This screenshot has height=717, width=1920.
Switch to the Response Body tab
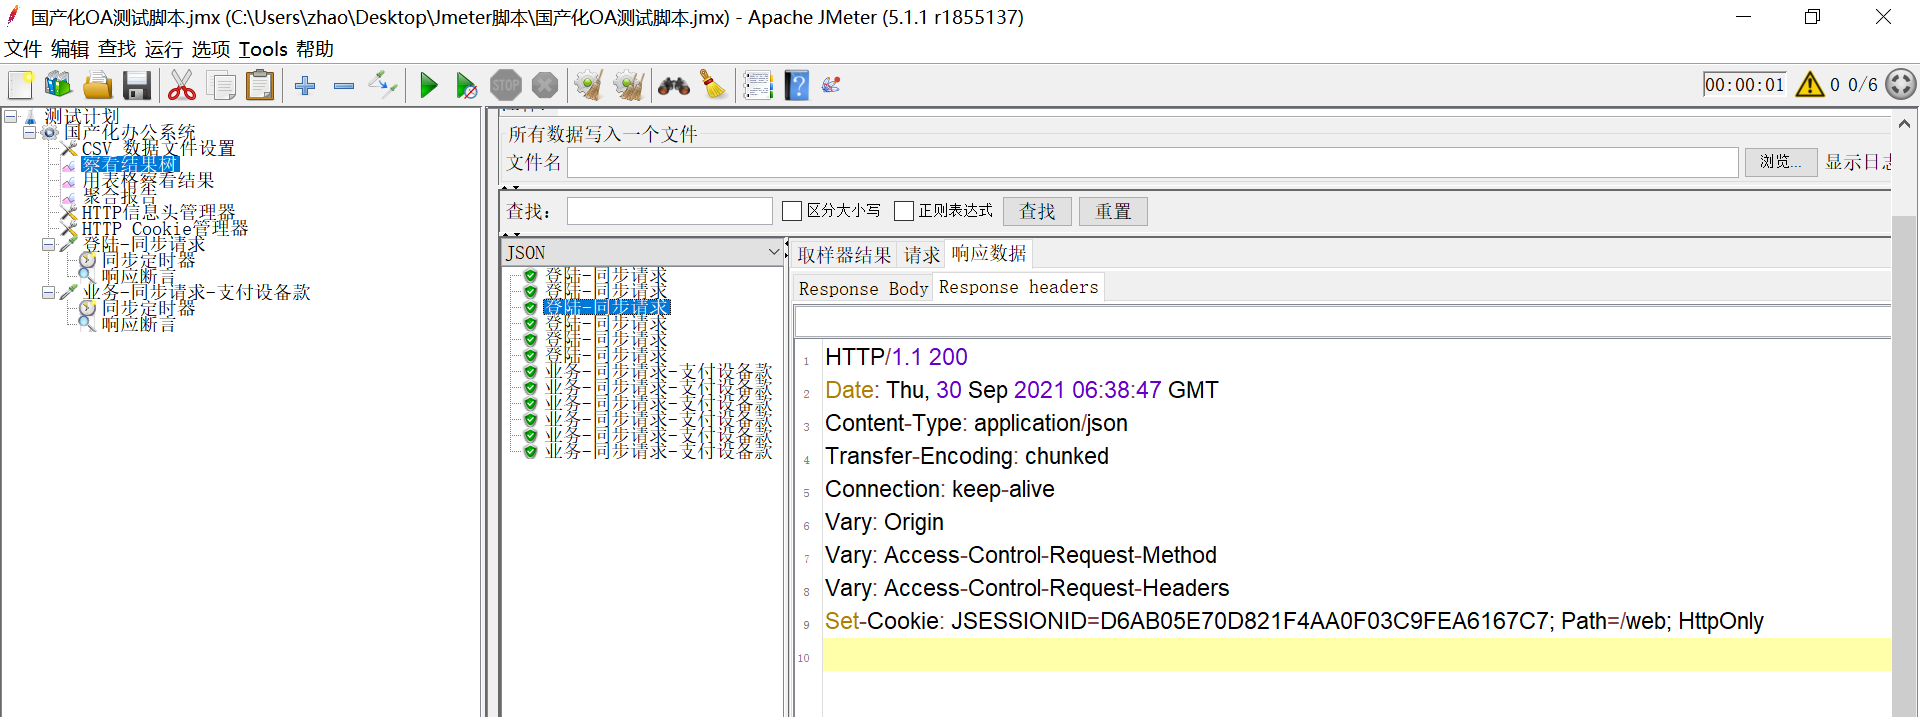[863, 288]
